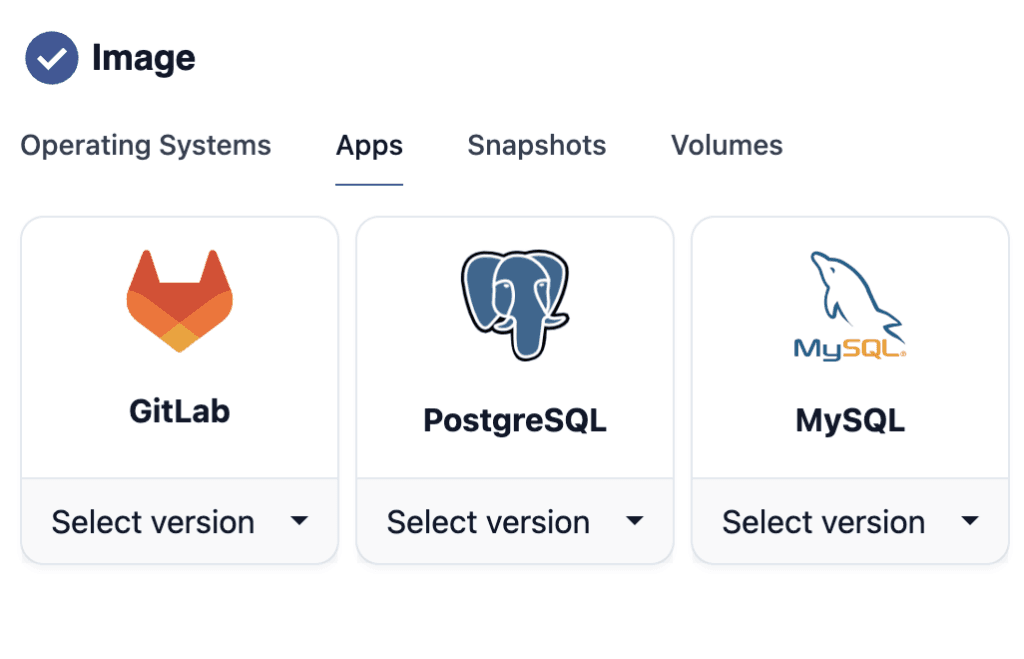Stay on the Apps tab

[x=369, y=145]
